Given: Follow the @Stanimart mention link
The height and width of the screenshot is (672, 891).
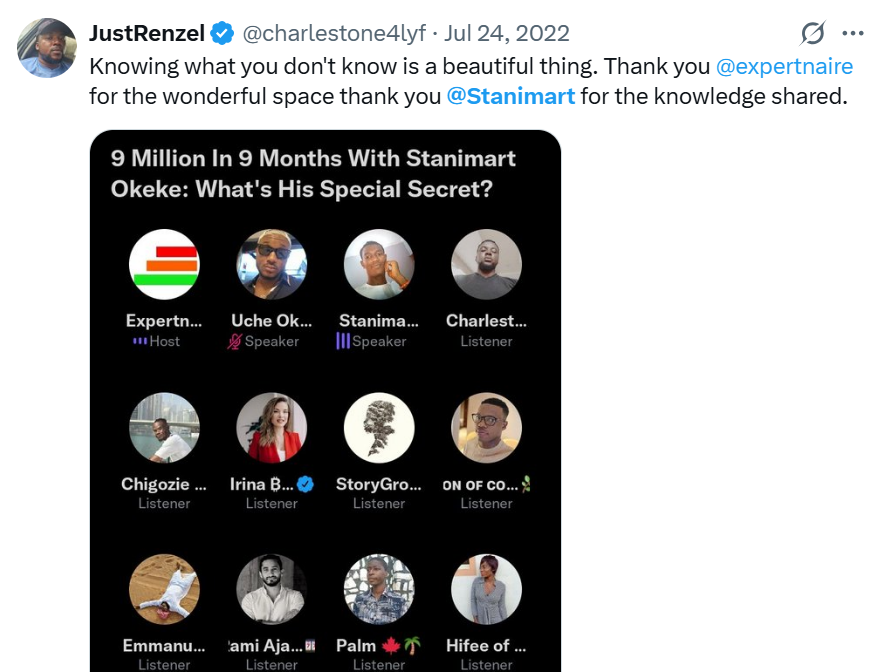Looking at the screenshot, I should pyautogui.click(x=511, y=97).
